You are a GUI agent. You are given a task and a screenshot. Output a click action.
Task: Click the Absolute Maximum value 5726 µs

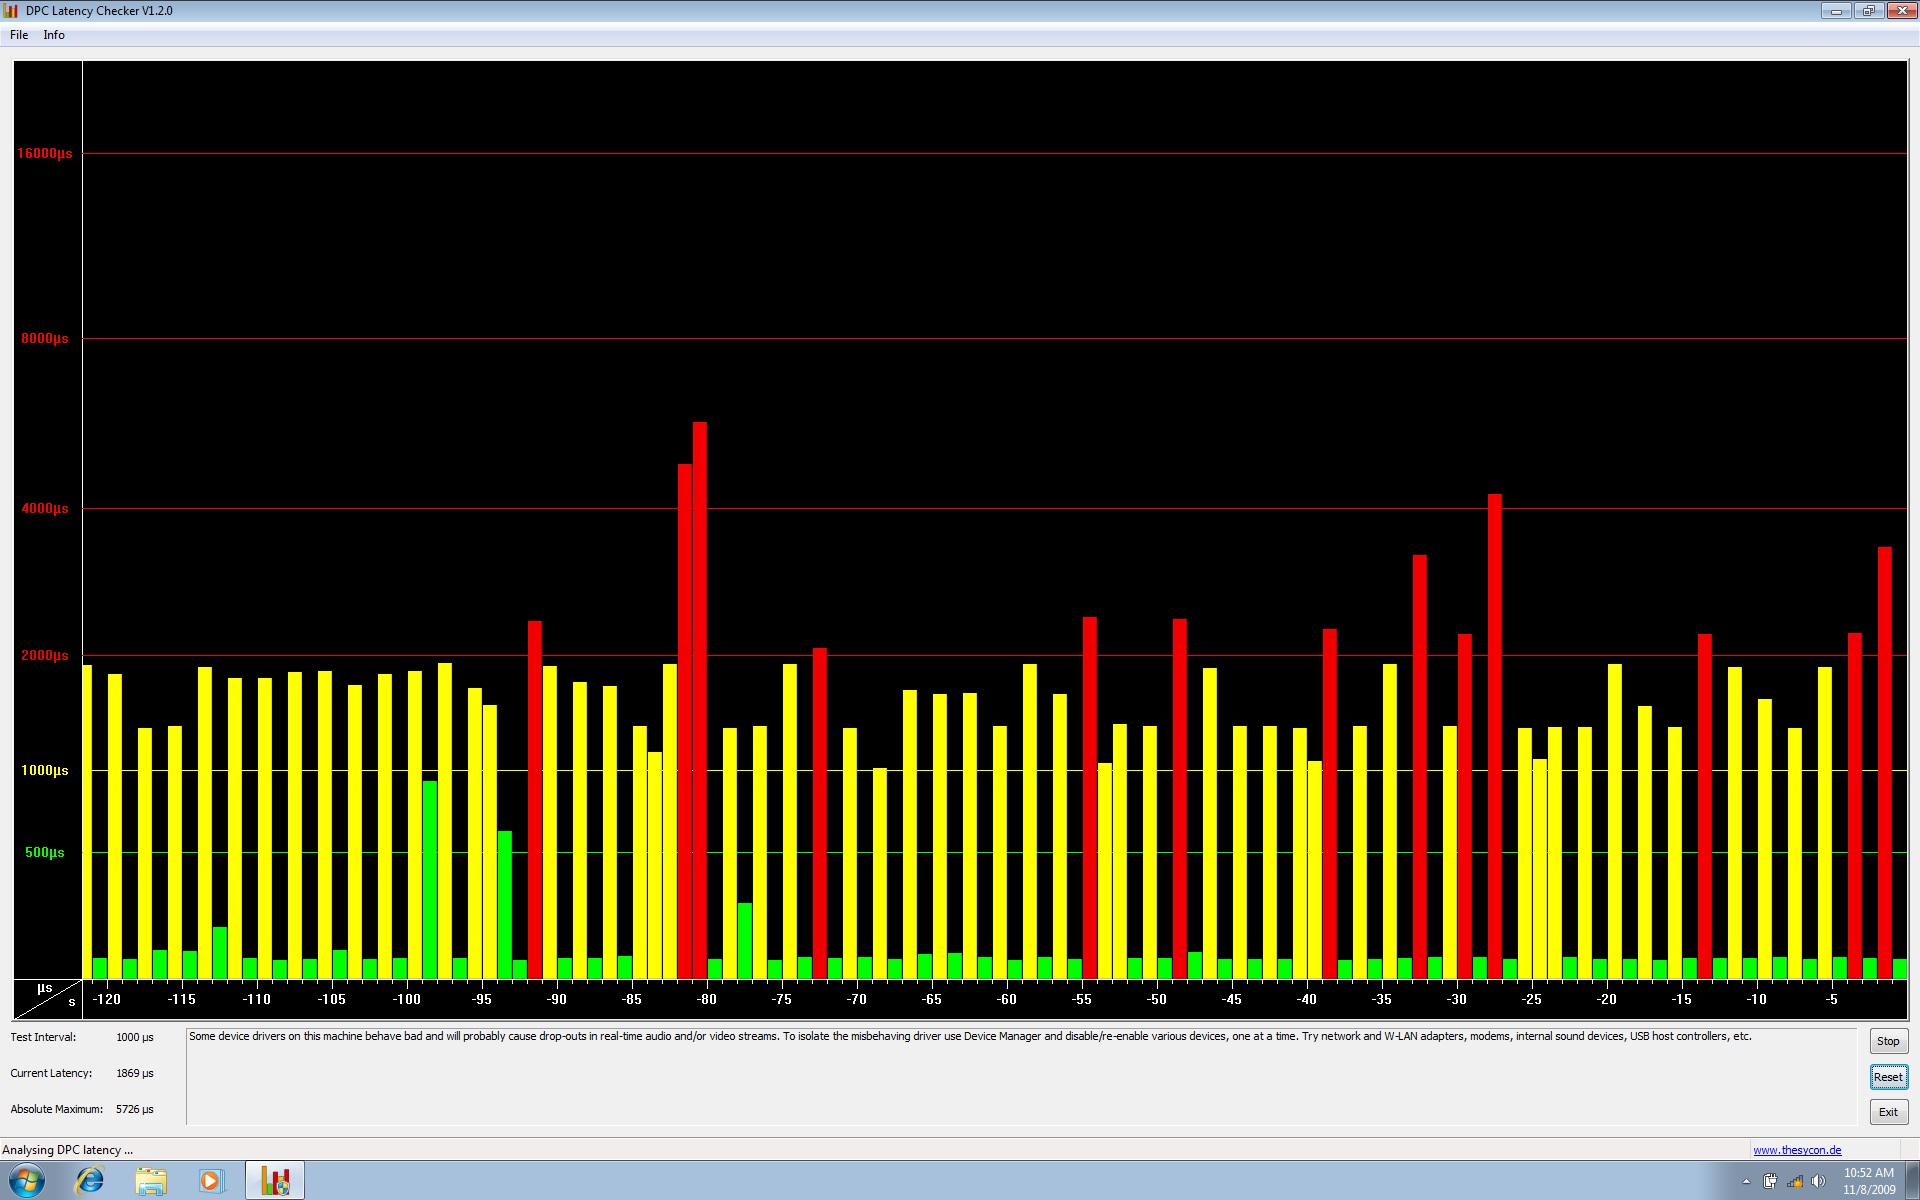[x=135, y=1109]
